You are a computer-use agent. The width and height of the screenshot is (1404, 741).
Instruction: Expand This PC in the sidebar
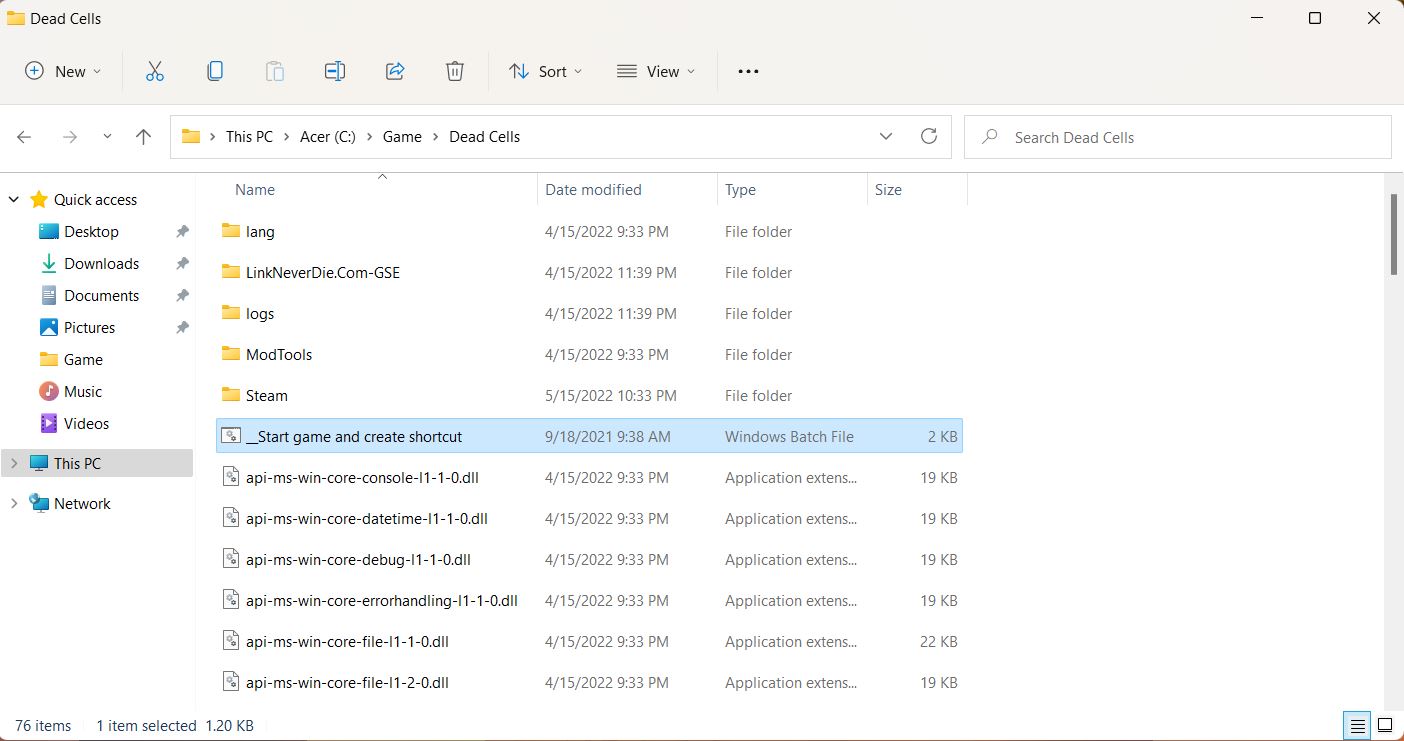point(13,463)
